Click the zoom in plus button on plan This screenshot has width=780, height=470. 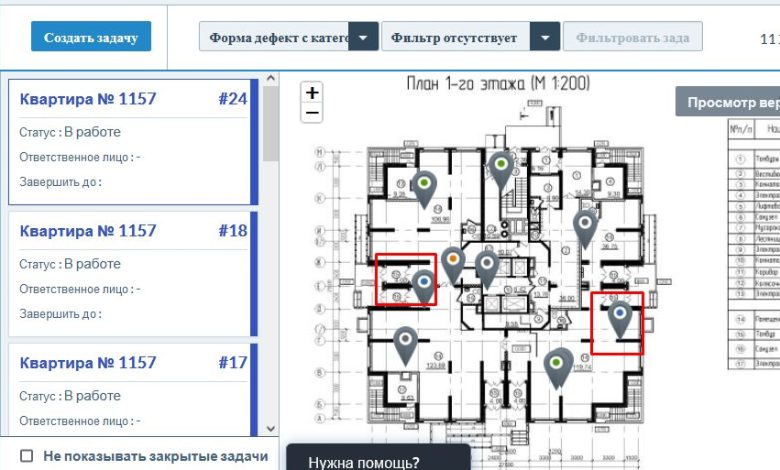pyautogui.click(x=313, y=93)
